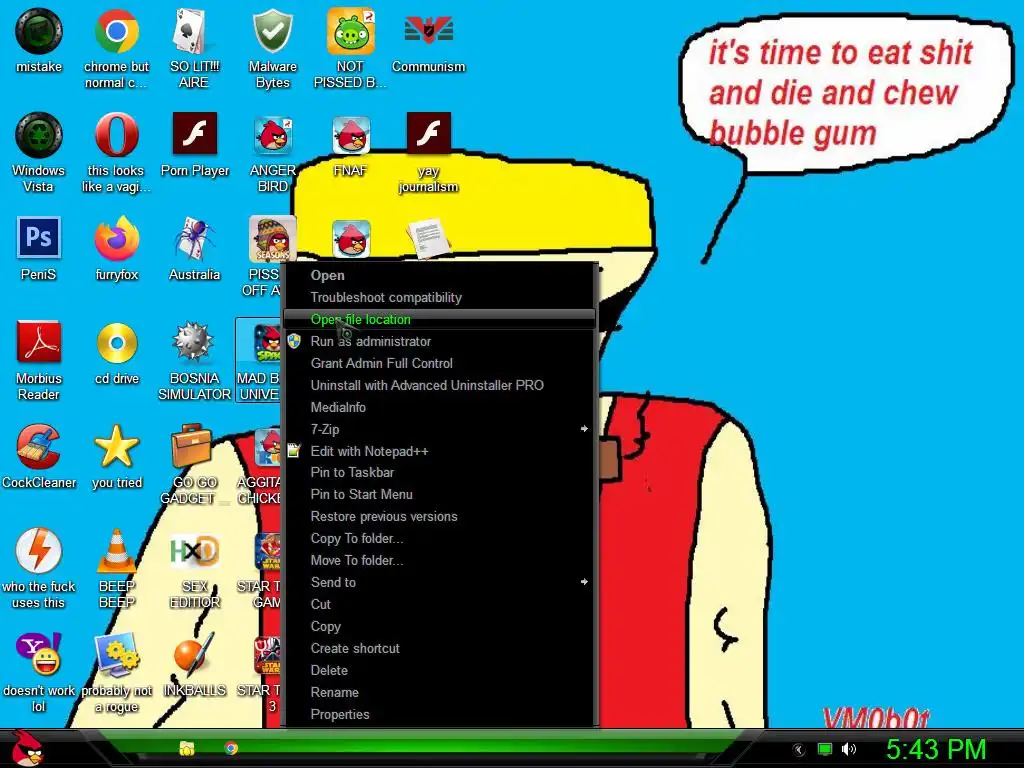This screenshot has height=768, width=1024.
Task: Choose Move To folder...
Action: tap(440, 560)
